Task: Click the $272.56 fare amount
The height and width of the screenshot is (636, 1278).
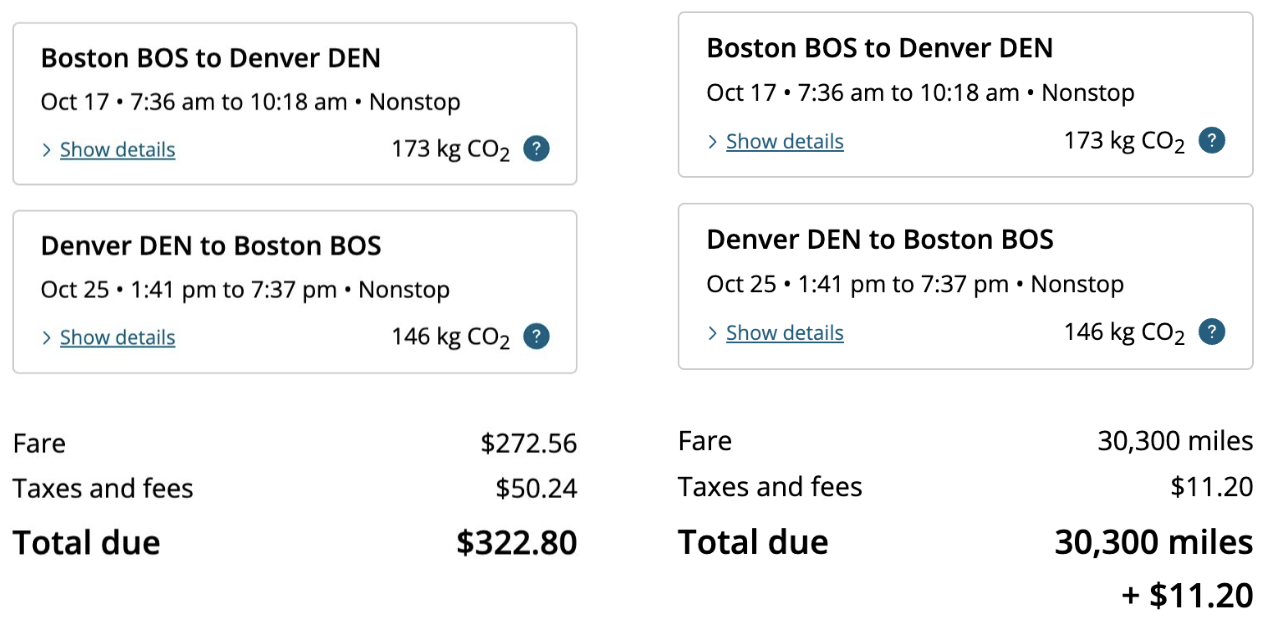Action: click(528, 443)
